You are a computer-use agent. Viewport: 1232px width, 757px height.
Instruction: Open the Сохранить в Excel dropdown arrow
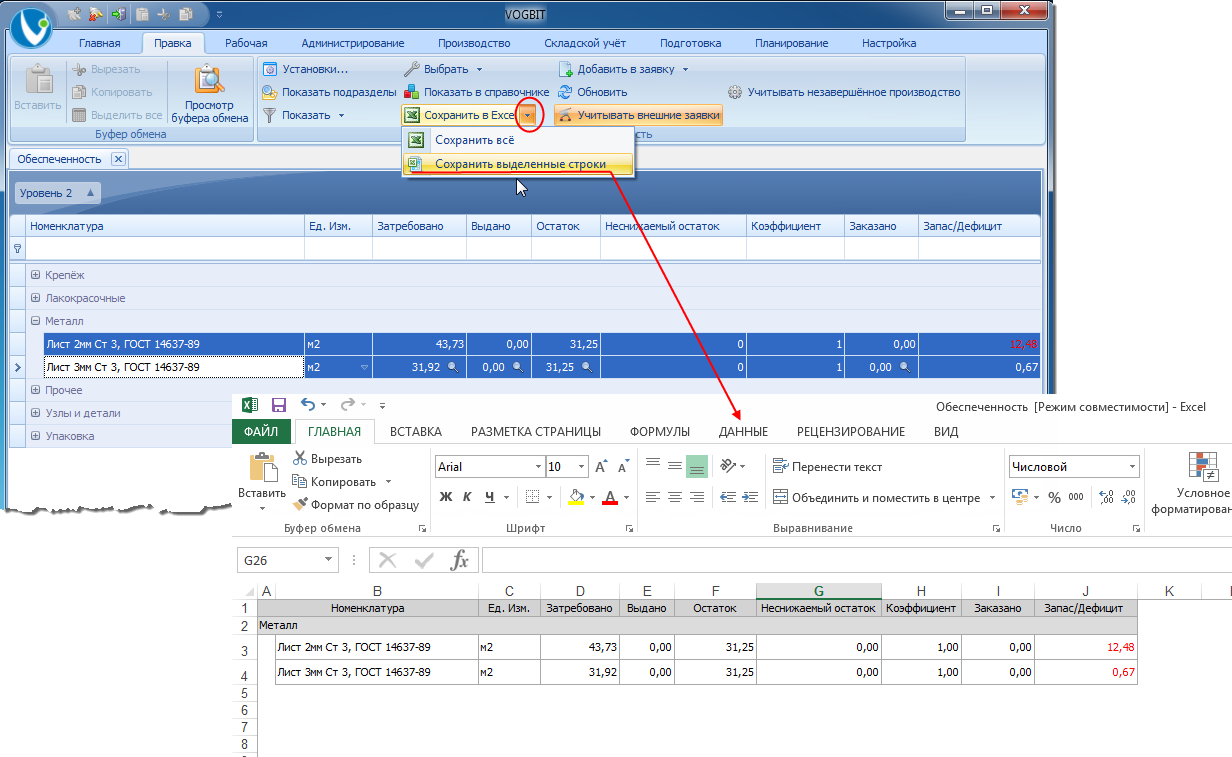click(528, 115)
